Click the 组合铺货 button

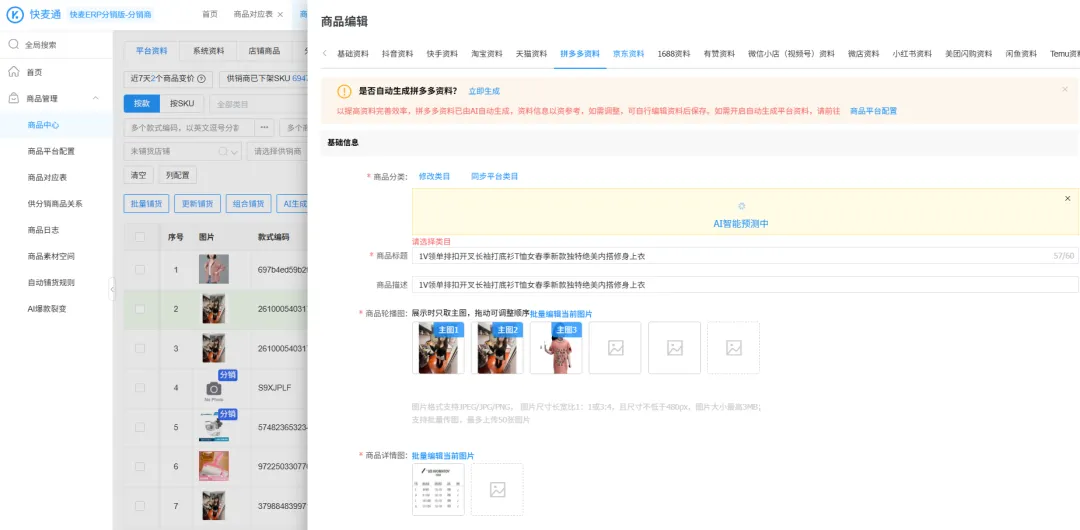click(248, 203)
